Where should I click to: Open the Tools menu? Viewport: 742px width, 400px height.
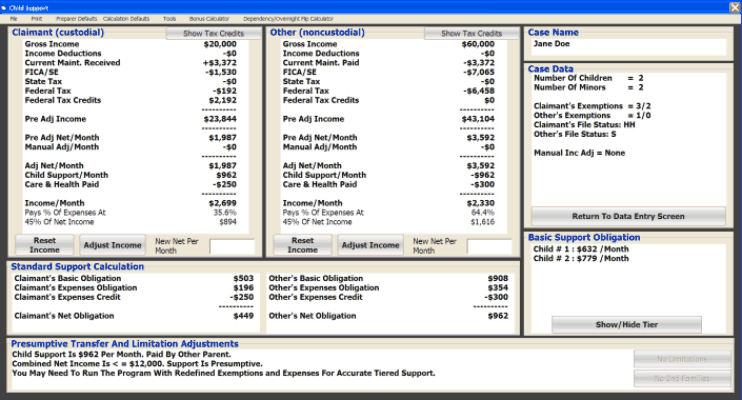point(169,18)
